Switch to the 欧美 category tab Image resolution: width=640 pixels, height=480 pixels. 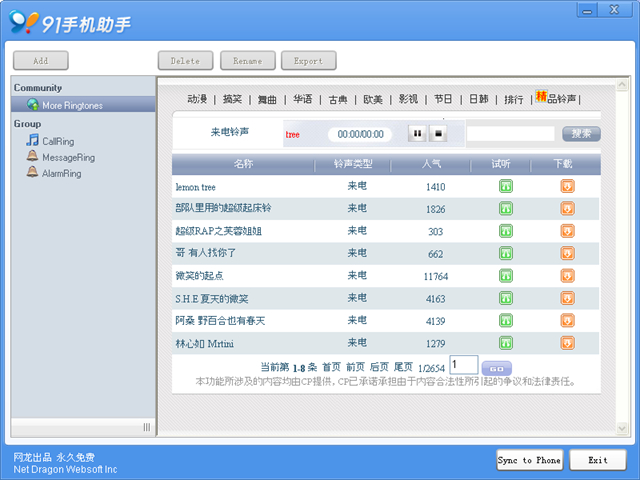(373, 99)
